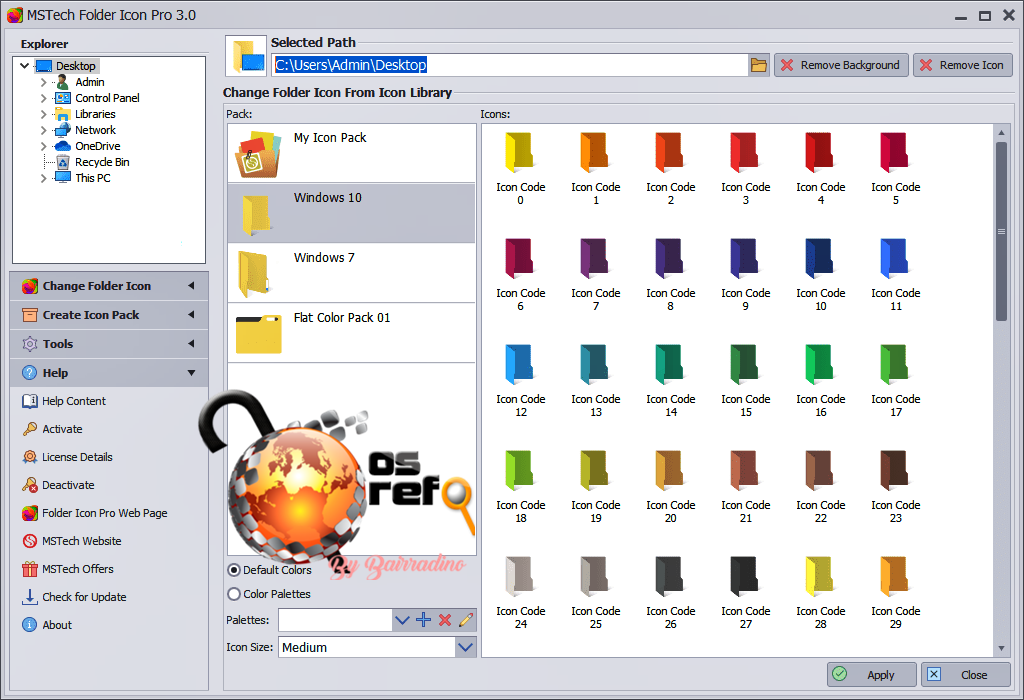Select Color Palettes radio button
1024x700 pixels.
pyautogui.click(x=234, y=594)
